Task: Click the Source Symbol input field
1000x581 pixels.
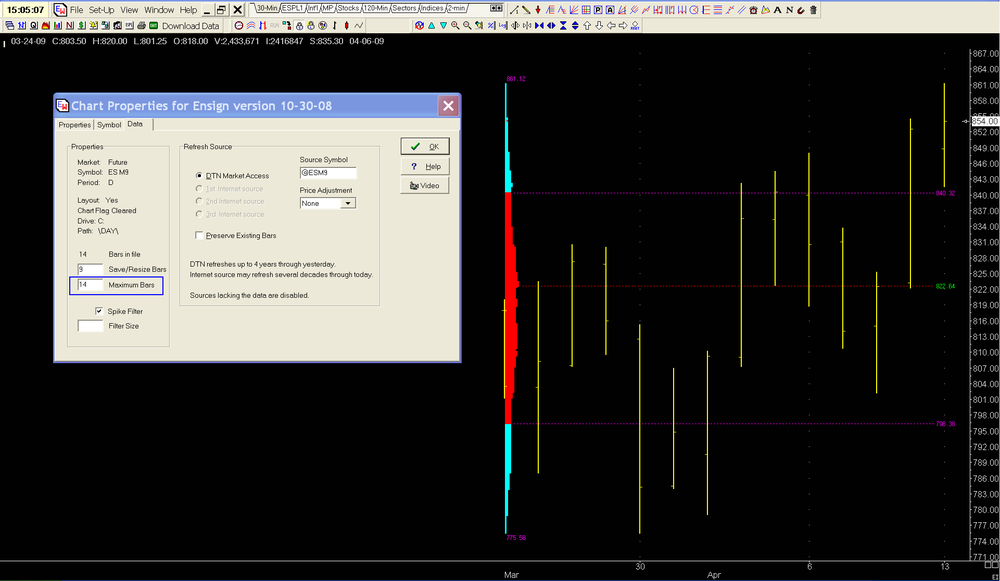Action: pyautogui.click(x=328, y=173)
